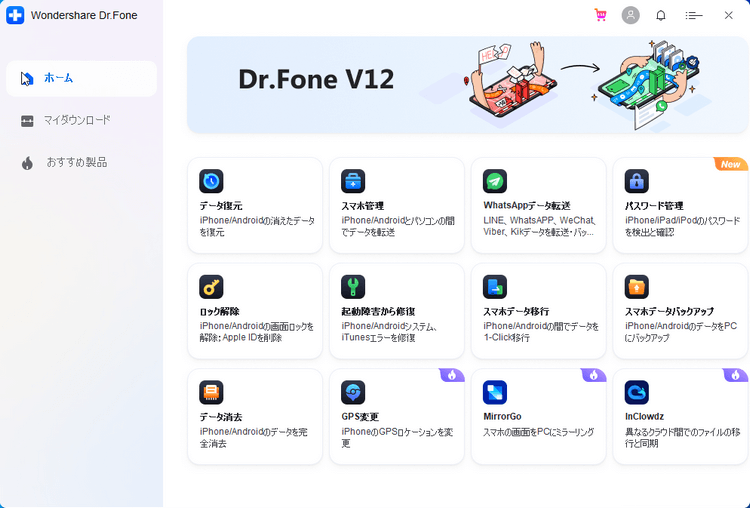Click the データ復元 clock icon
This screenshot has height=508, width=750.
coord(211,181)
